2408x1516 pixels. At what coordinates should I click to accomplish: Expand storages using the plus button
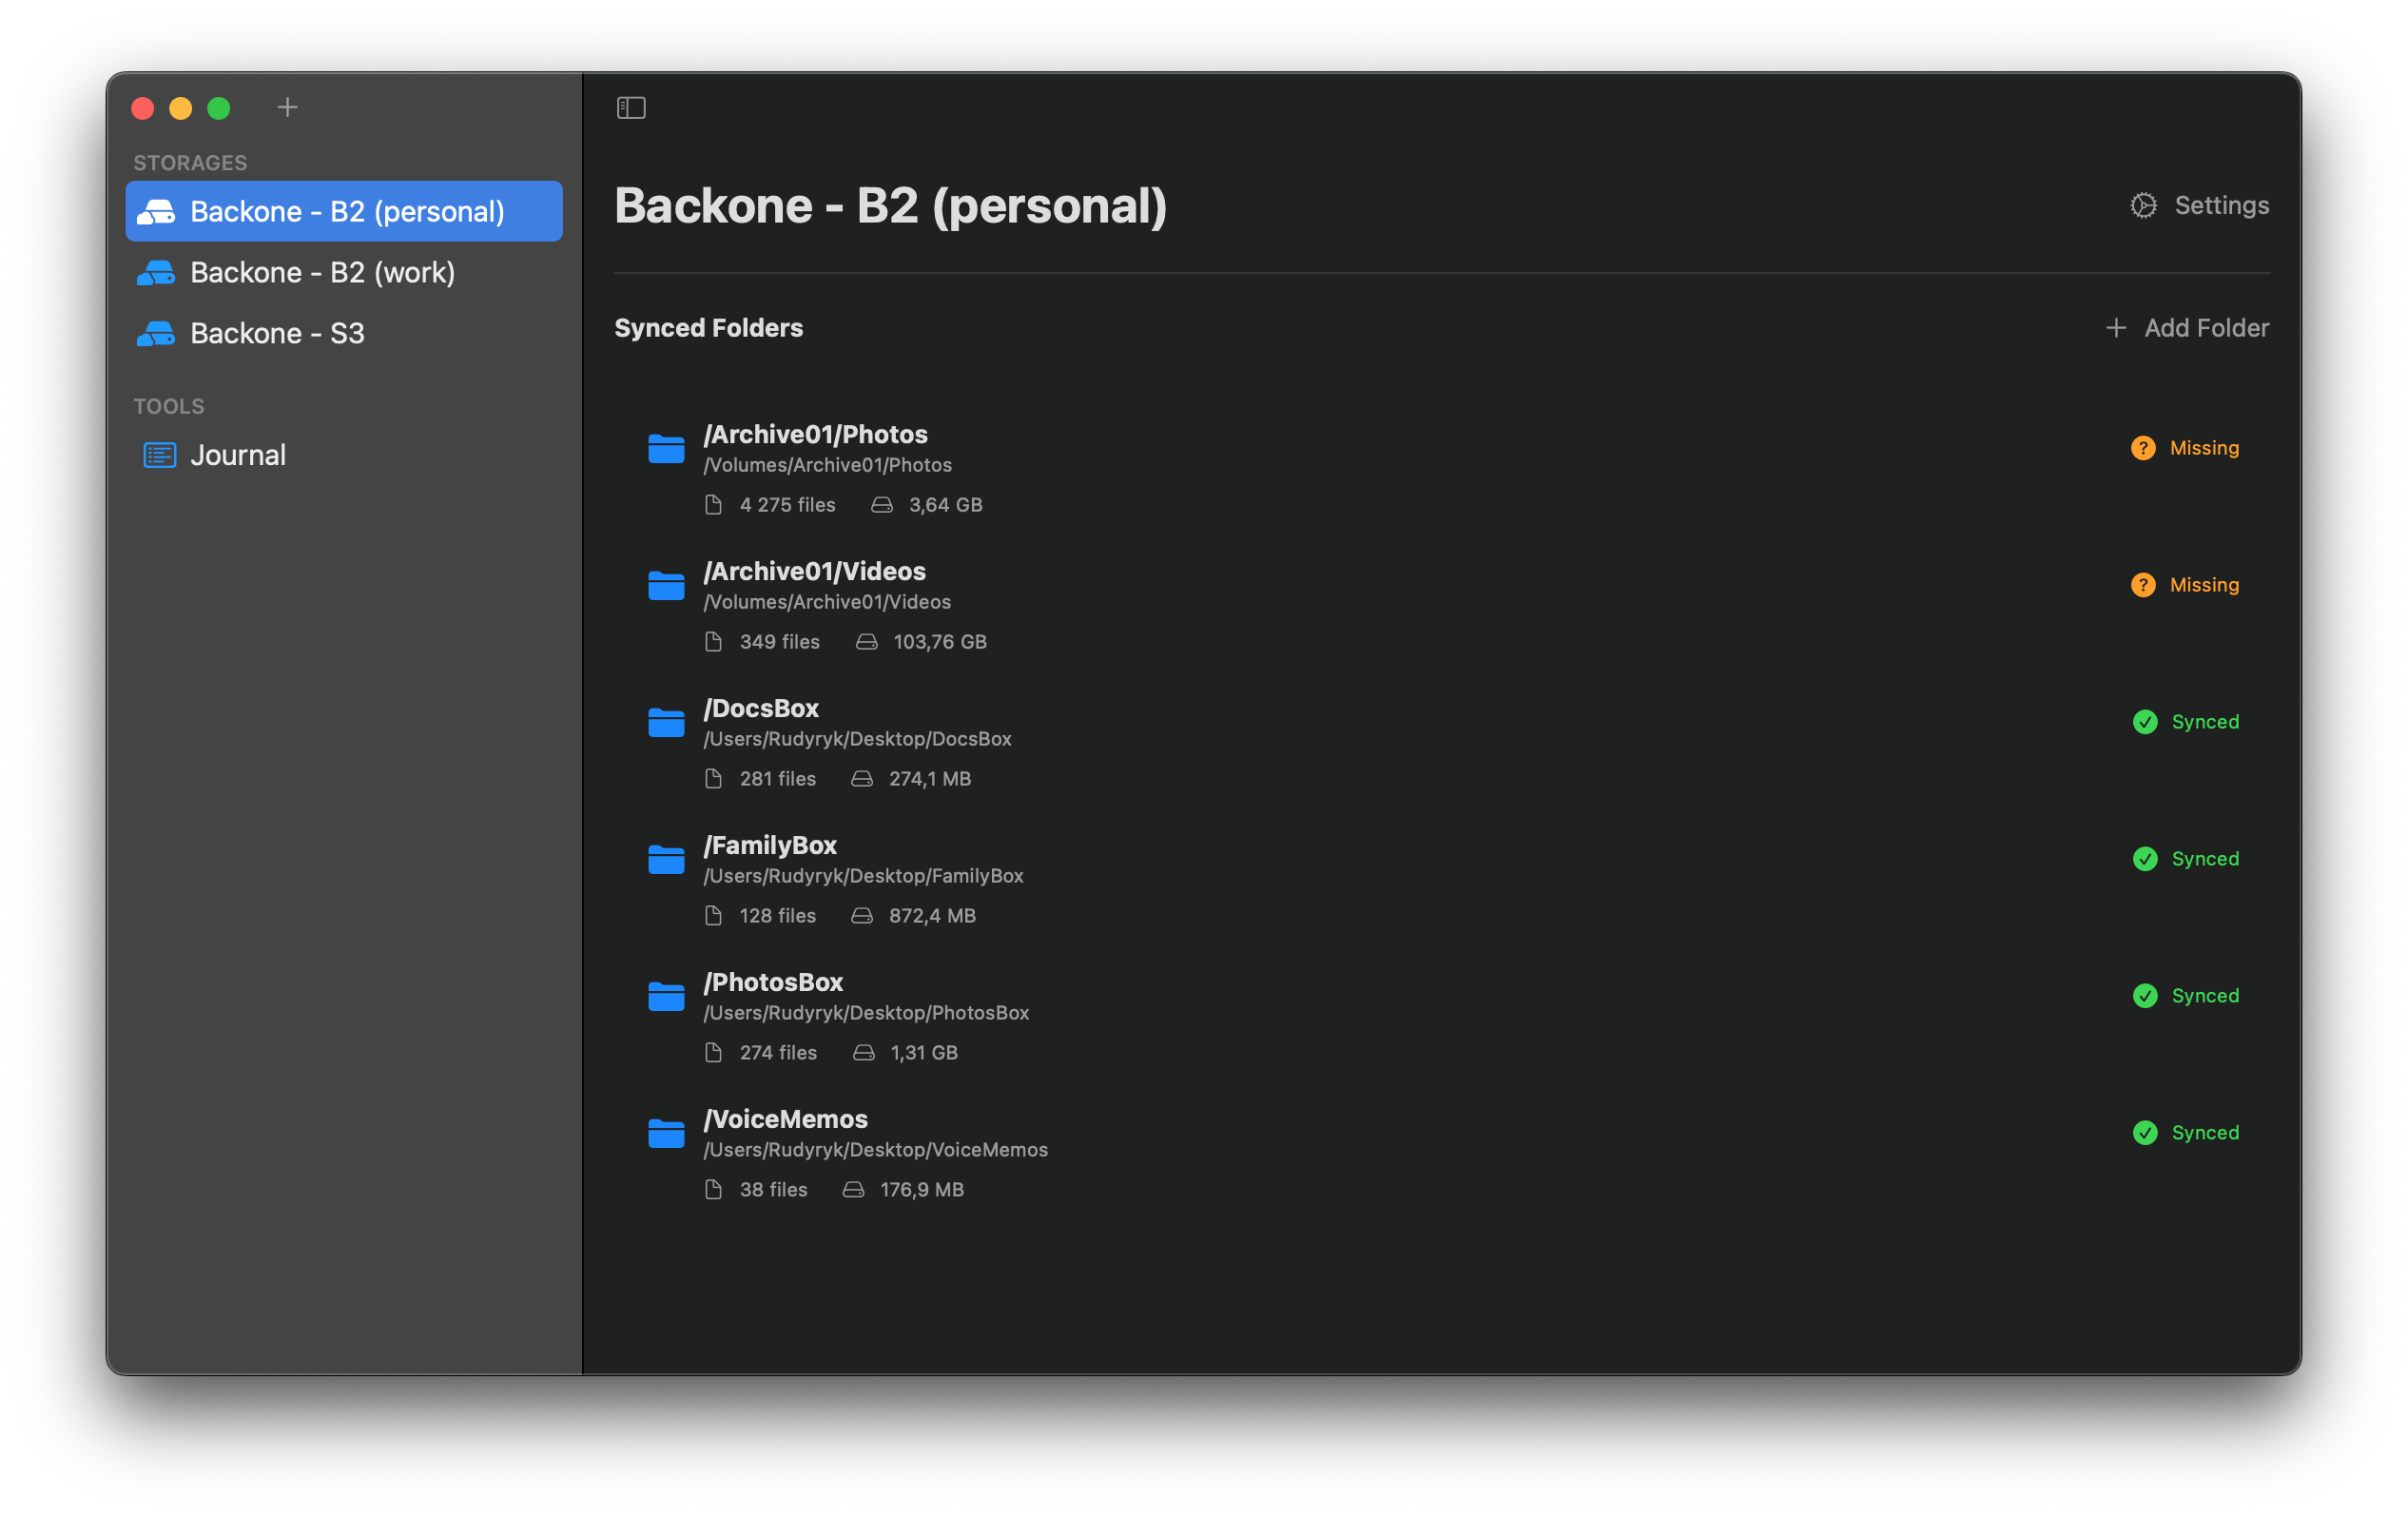pos(287,107)
